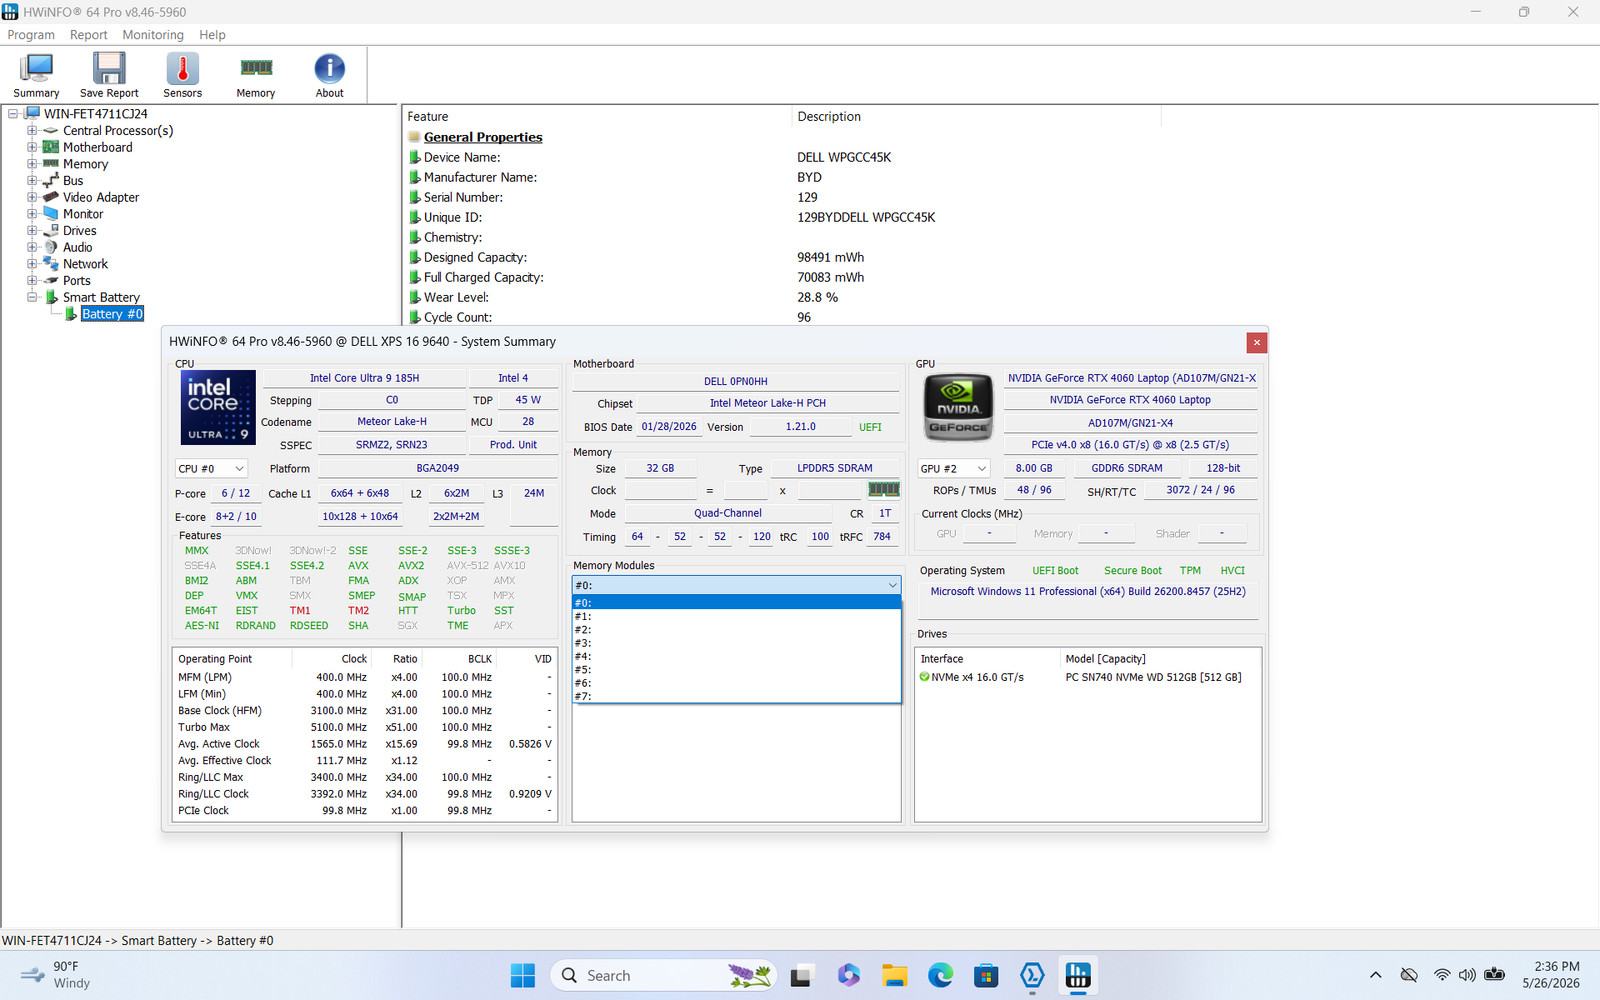Open the Program menu

coord(31,35)
